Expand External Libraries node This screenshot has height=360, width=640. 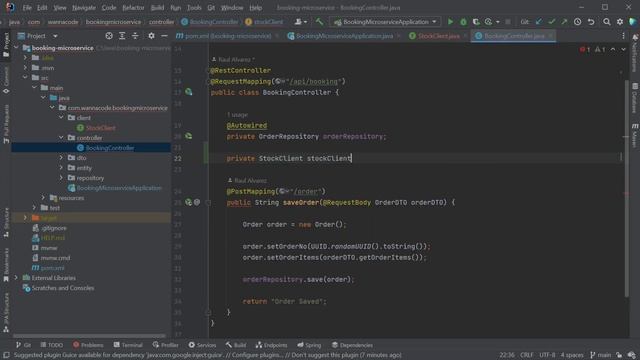pos(16,278)
